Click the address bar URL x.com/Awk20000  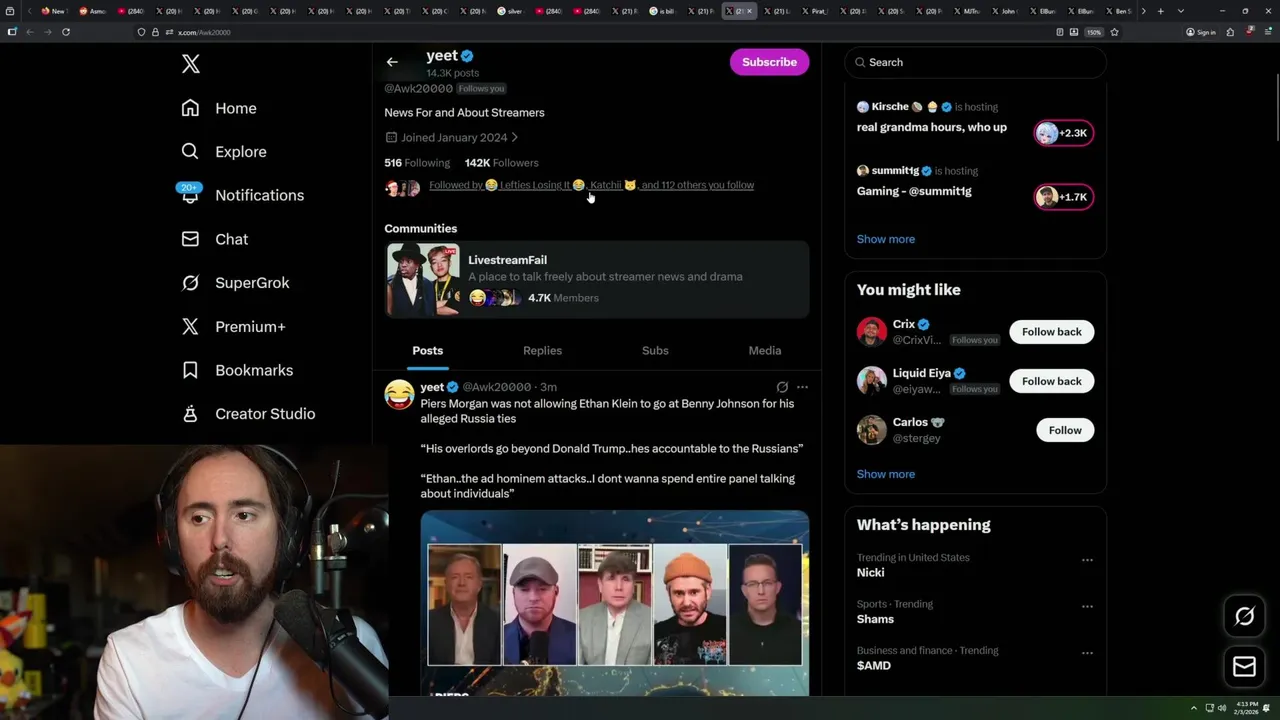point(204,32)
